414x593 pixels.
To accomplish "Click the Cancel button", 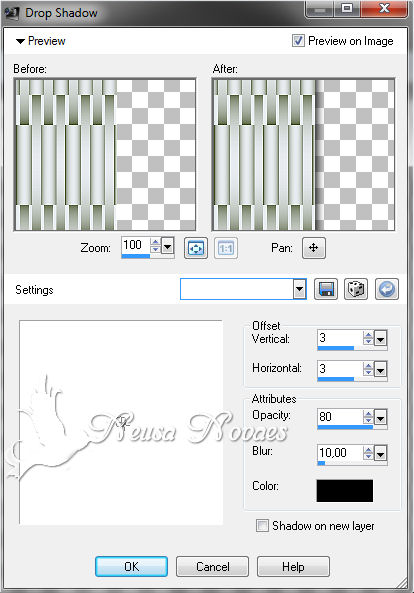I will [212, 566].
